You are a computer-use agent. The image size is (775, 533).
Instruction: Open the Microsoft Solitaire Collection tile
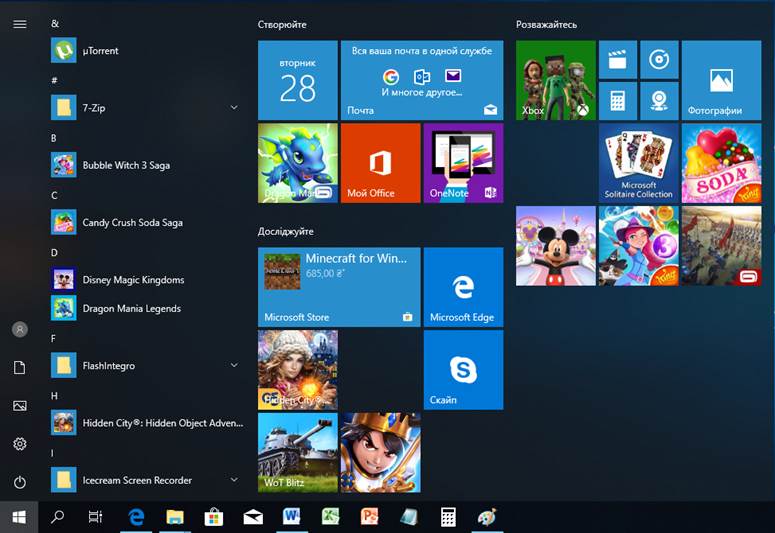click(x=639, y=163)
